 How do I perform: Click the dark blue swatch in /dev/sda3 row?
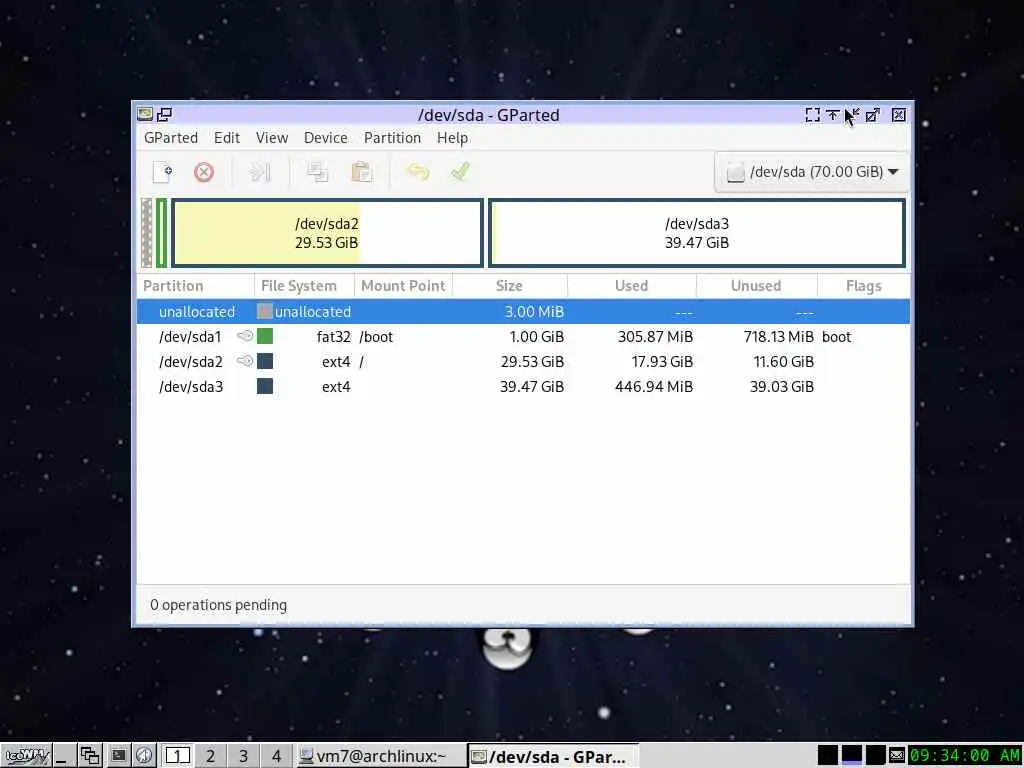[x=264, y=386]
